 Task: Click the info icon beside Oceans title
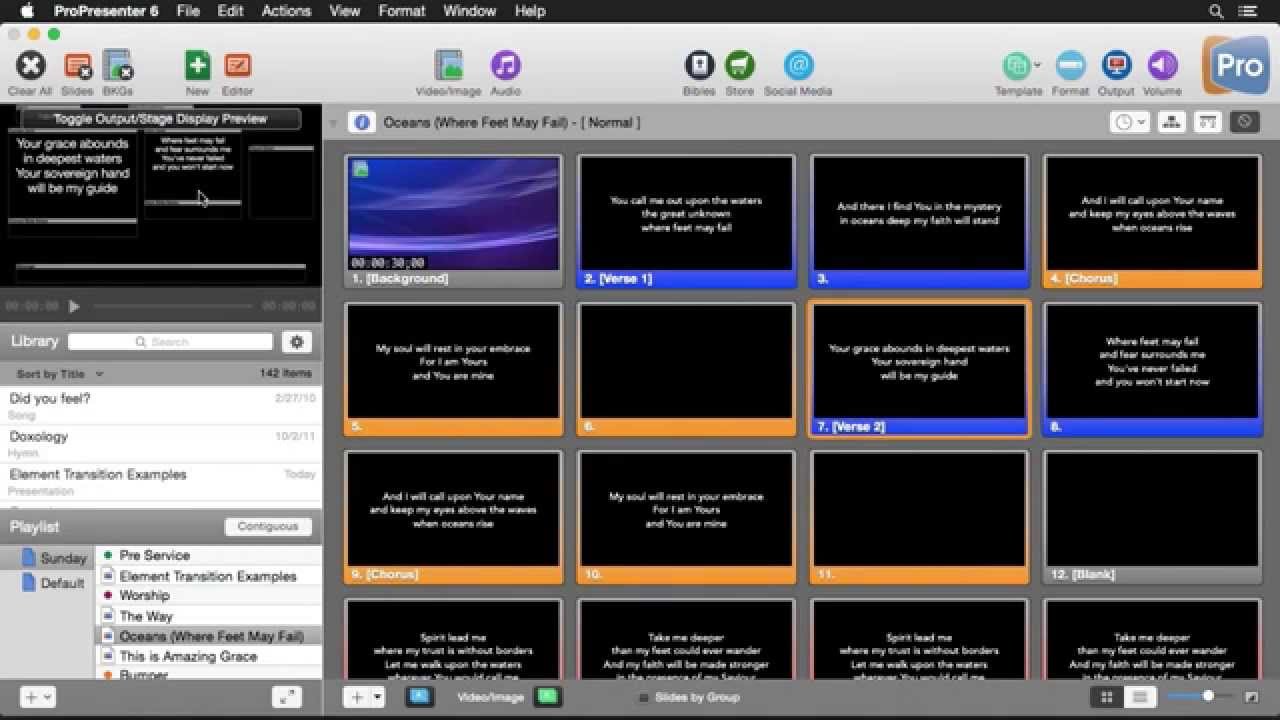362,122
